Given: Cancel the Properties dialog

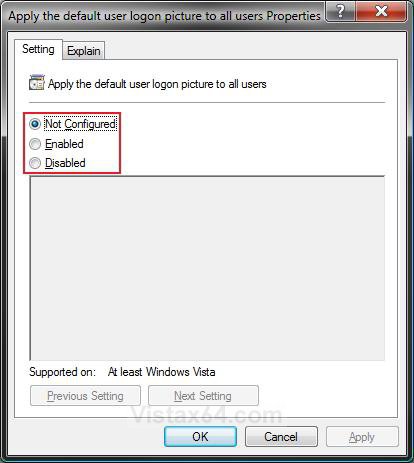Looking at the screenshot, I should pos(281,437).
